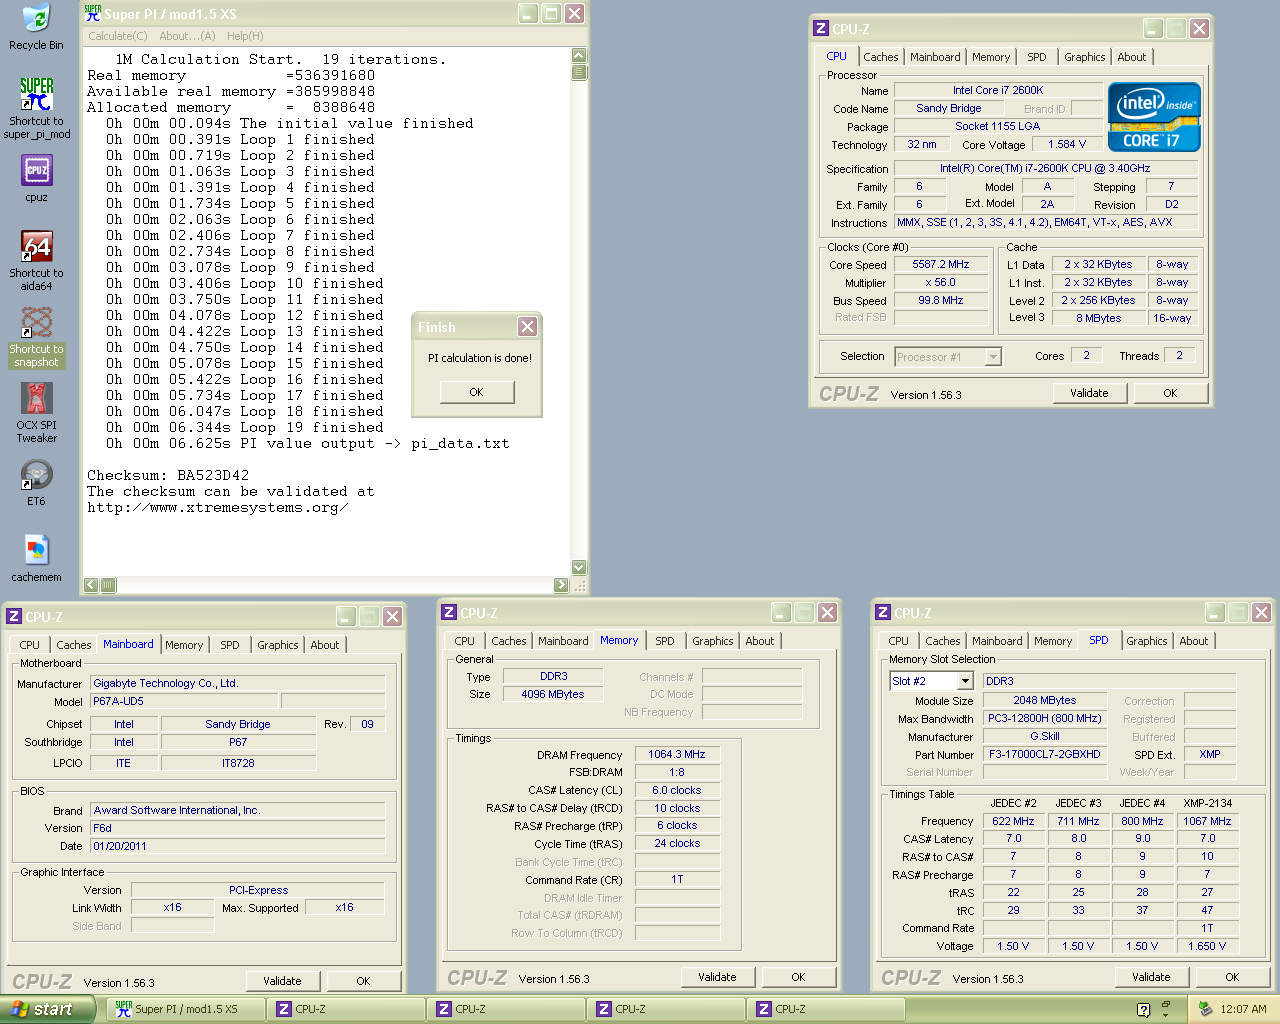
Task: Select Graphics tab in the Mainboard CPU-Z window
Action: [x=278, y=645]
